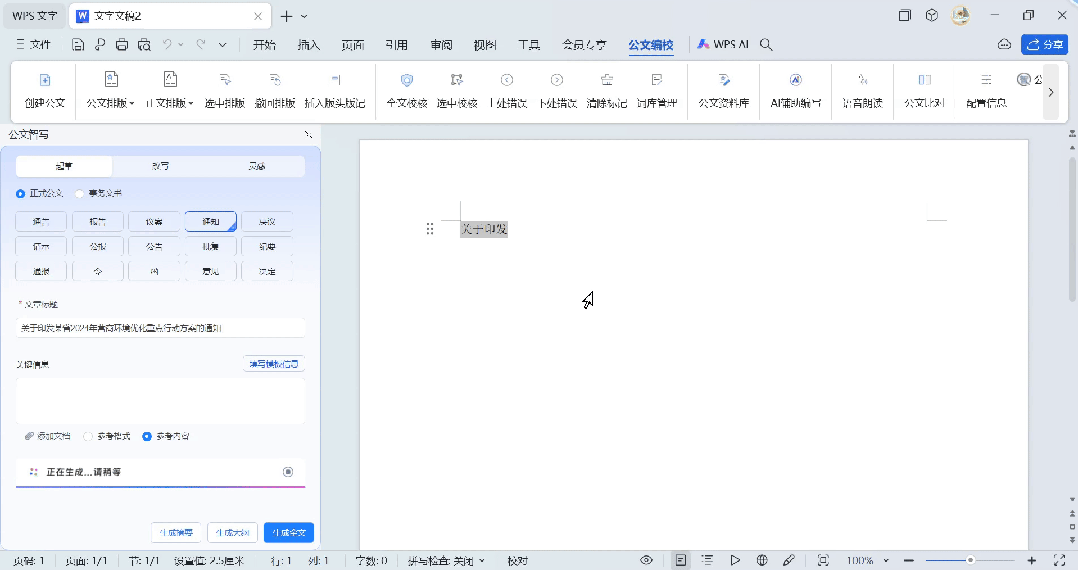
Task: Open the 拼写检查 dropdown in status bar
Action: point(482,561)
